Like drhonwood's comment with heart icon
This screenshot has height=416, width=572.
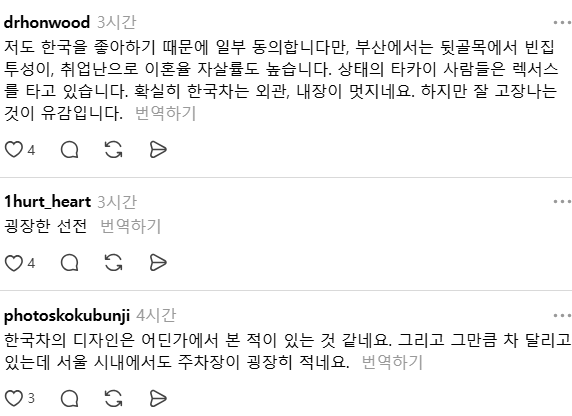pos(13,149)
